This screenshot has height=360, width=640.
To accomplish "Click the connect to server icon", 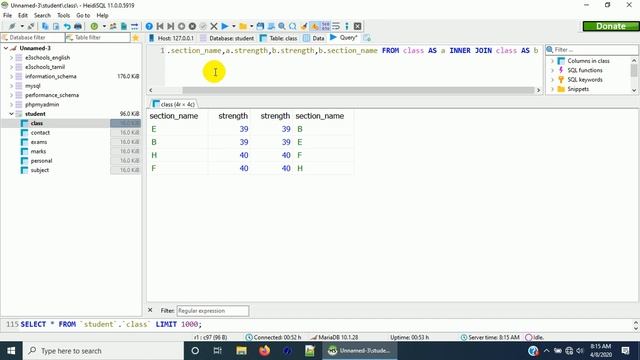I will [x=12, y=26].
